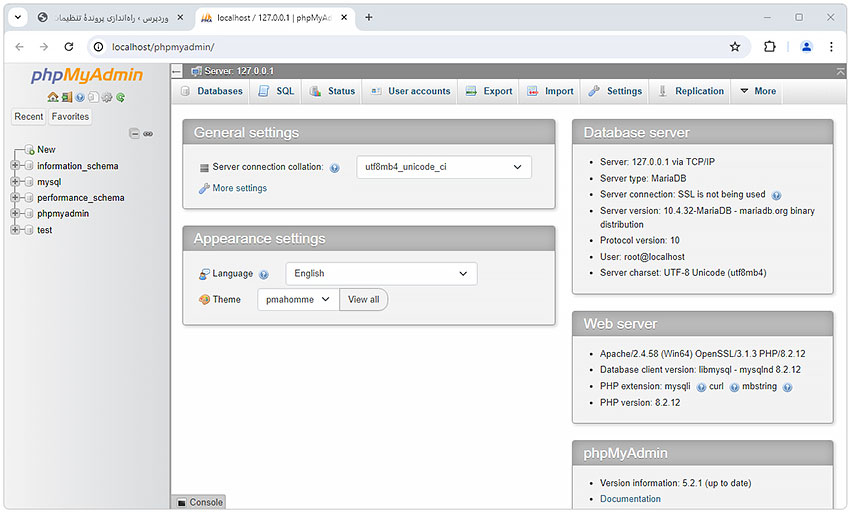Open browser tab search chevron
Image resolution: width=850 pixels, height=513 pixels.
coord(18,17)
